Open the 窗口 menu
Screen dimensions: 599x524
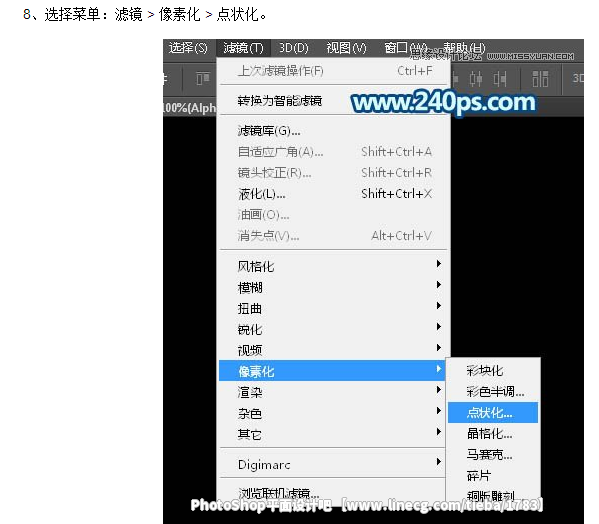[x=405, y=48]
